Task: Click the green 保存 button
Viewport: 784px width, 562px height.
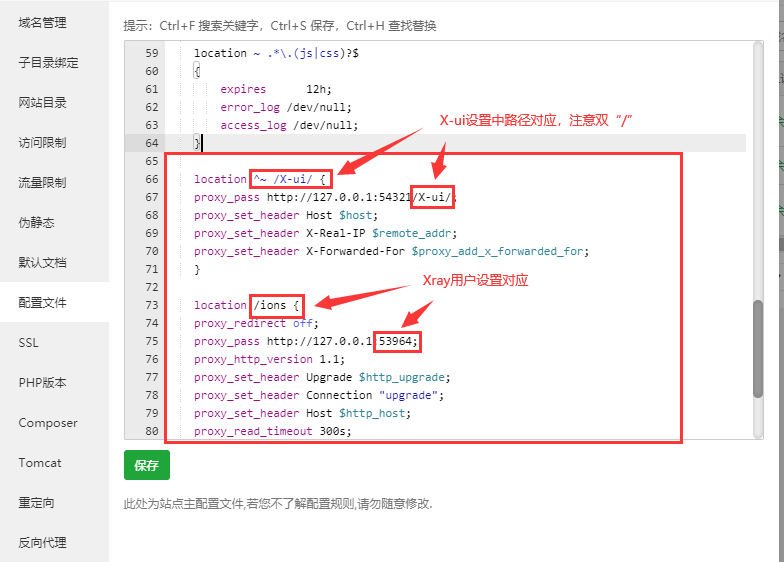Action: point(147,465)
